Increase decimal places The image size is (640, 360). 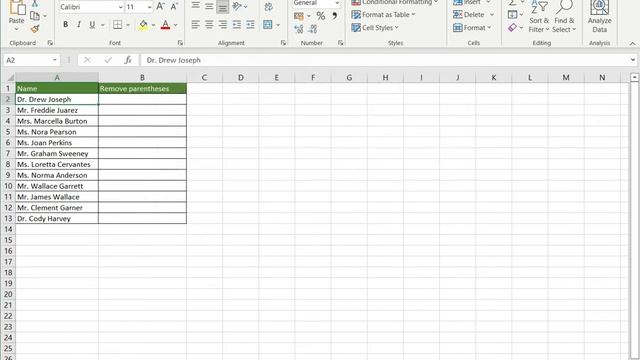[299, 29]
